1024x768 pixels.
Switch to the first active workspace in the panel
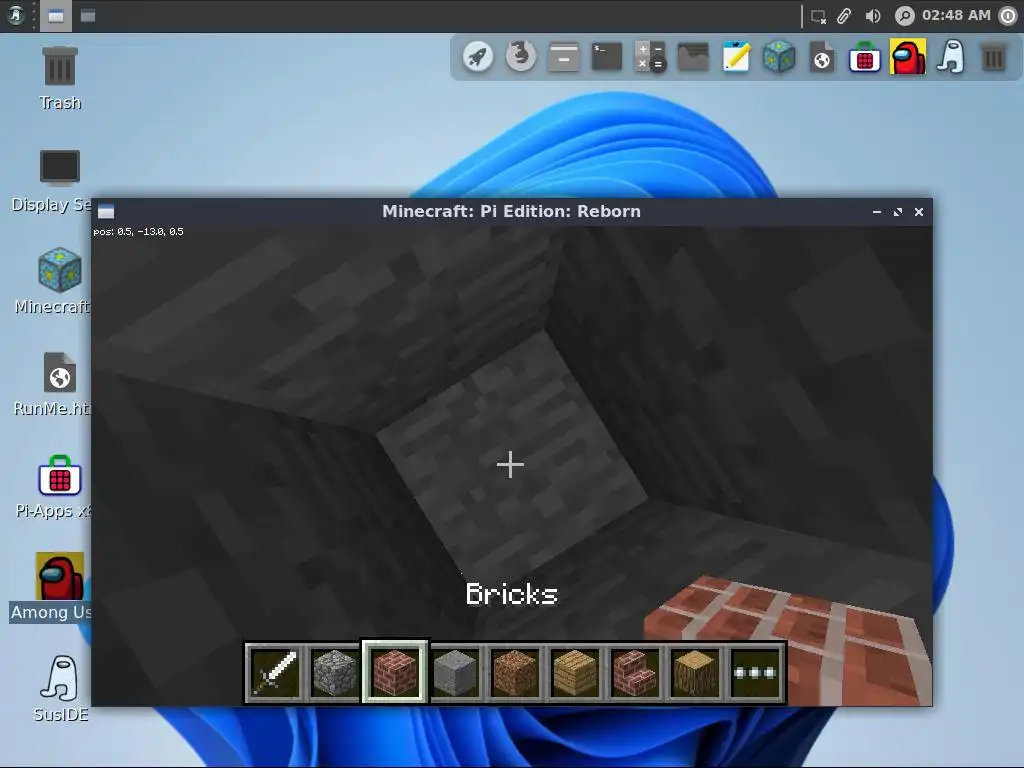coord(56,16)
